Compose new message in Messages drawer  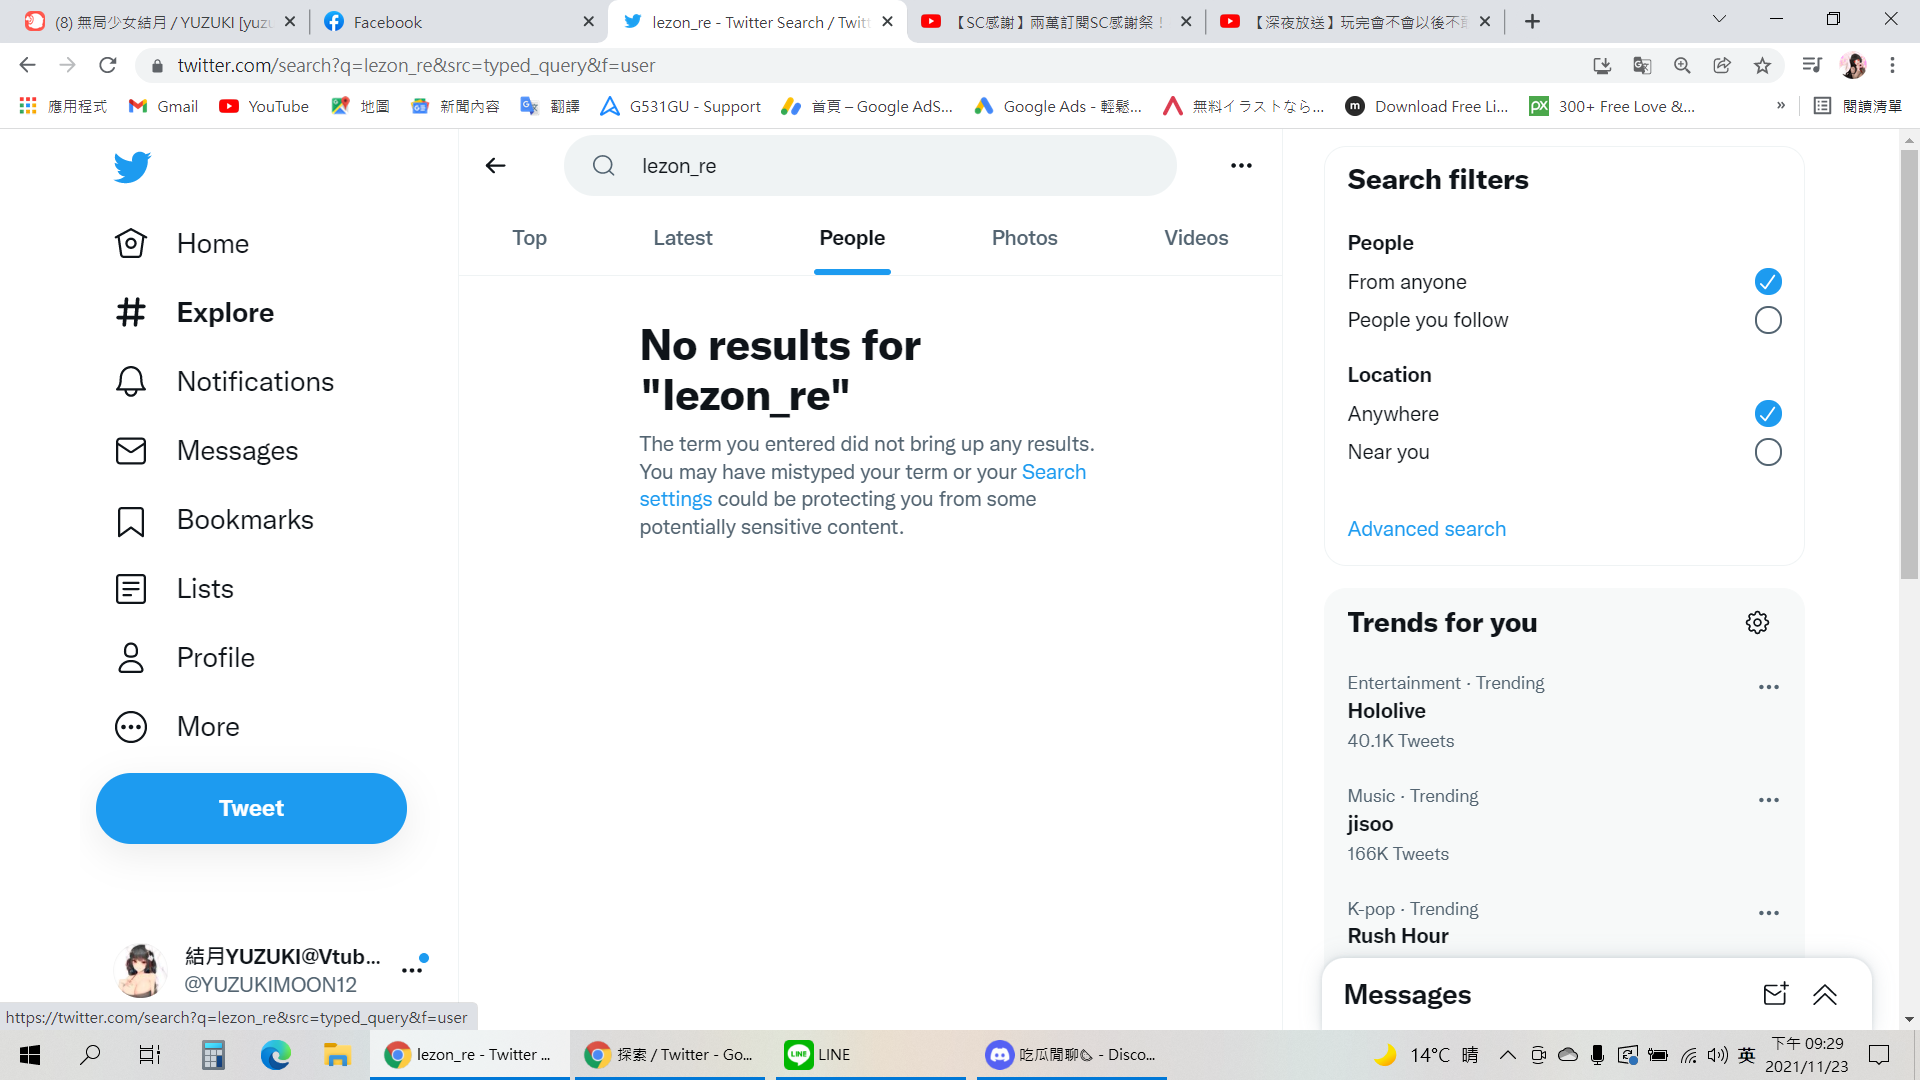click(1775, 994)
